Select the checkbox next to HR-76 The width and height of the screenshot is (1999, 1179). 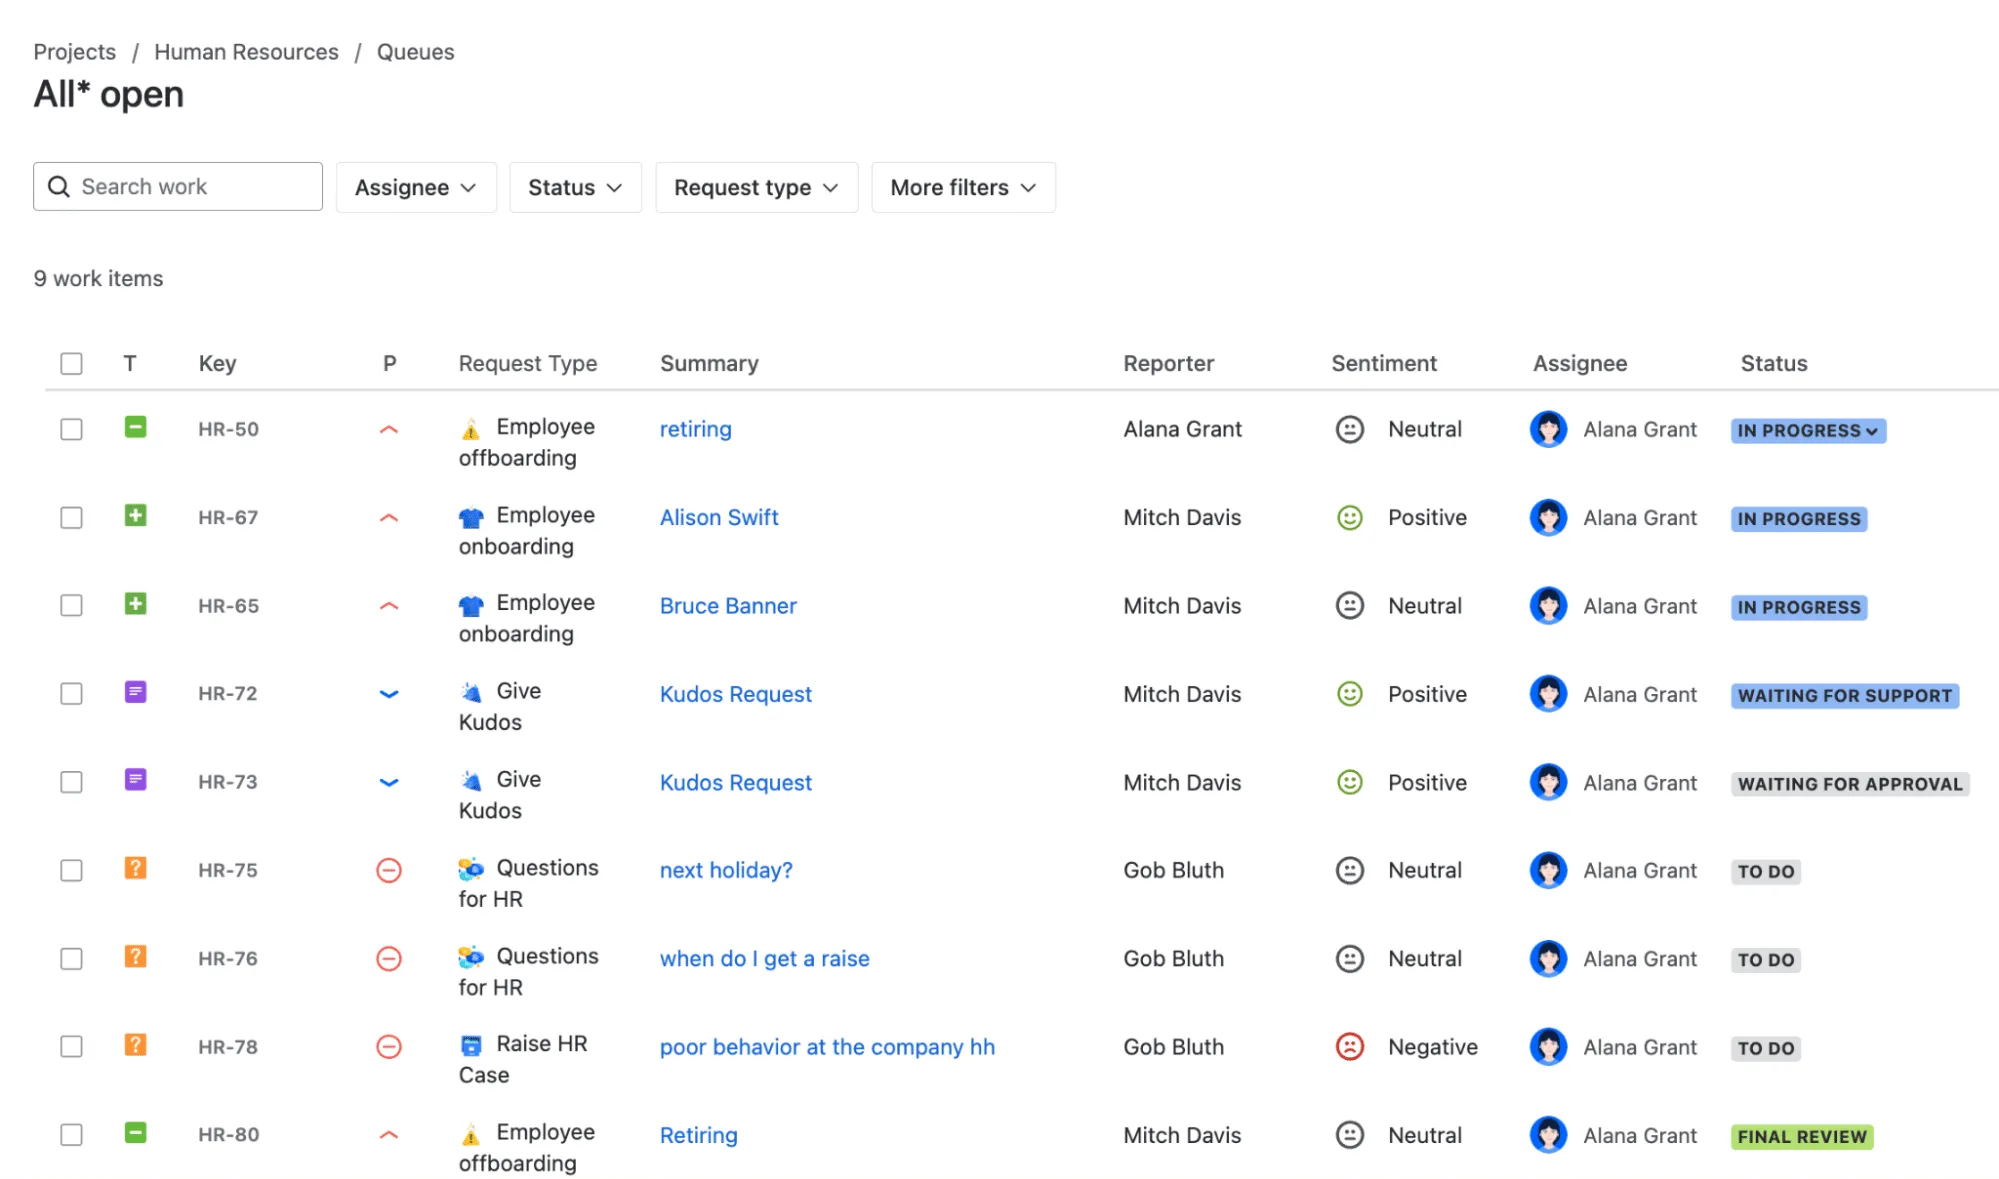coord(71,958)
